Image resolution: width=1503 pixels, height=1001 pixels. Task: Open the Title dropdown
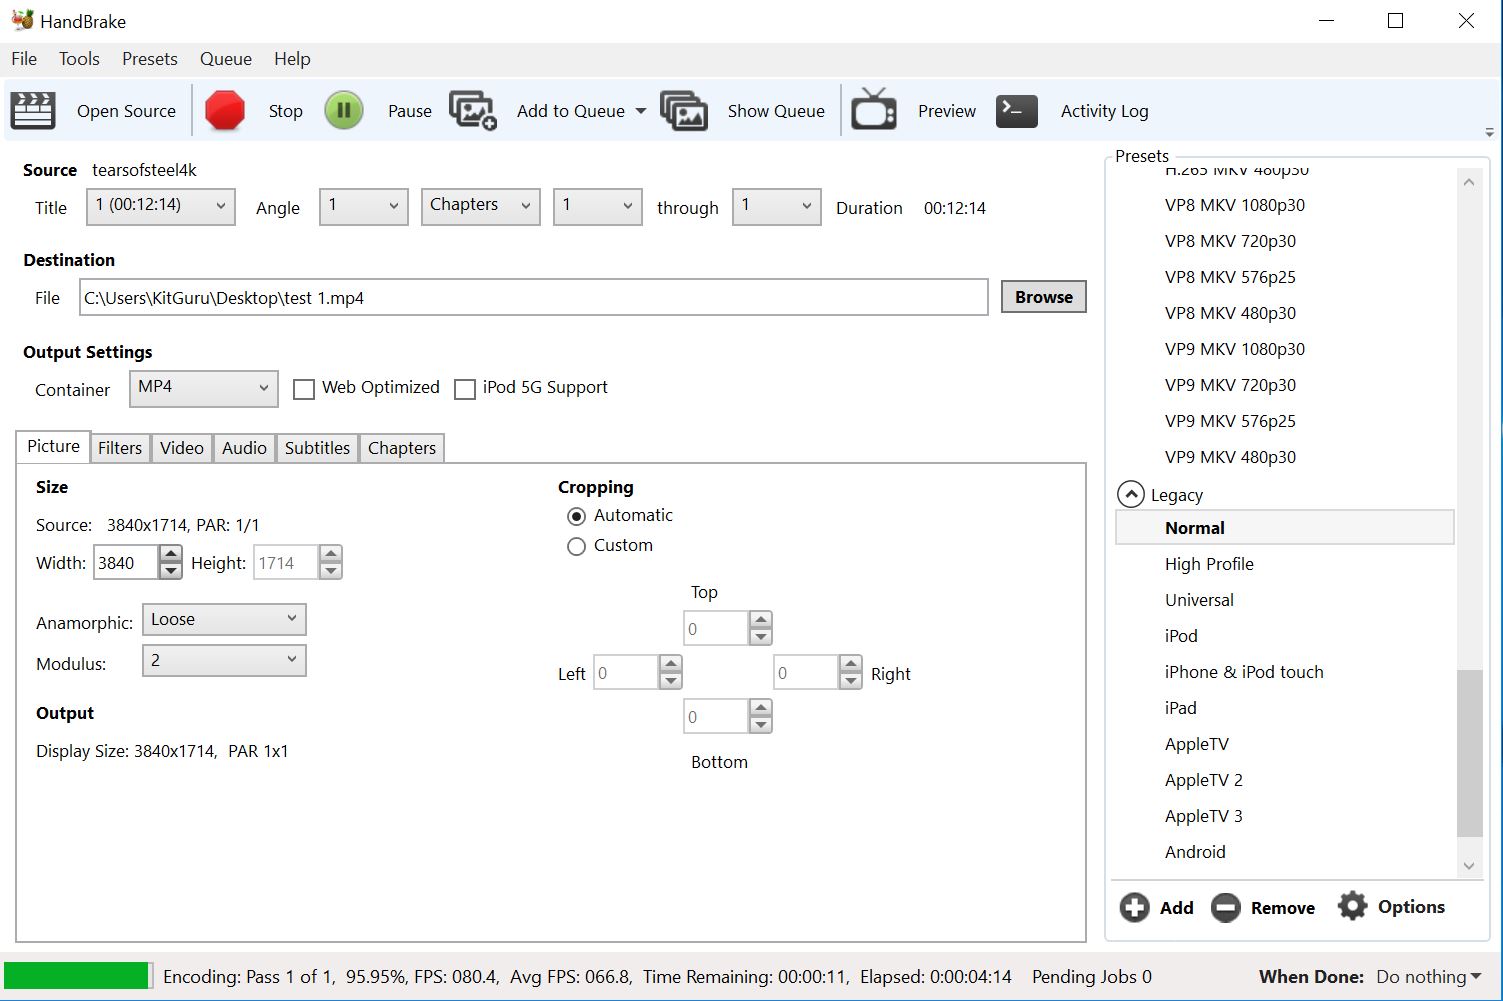pos(161,206)
